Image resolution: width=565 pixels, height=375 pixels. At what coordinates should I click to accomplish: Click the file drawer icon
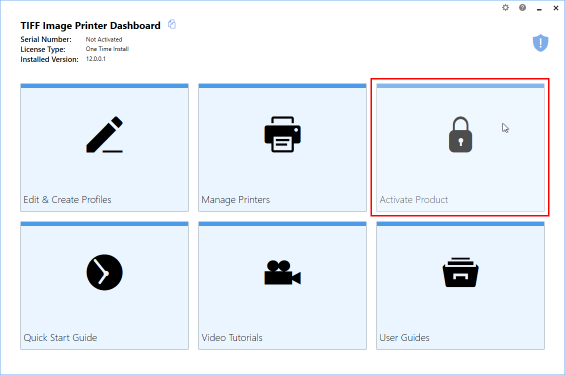pyautogui.click(x=460, y=272)
